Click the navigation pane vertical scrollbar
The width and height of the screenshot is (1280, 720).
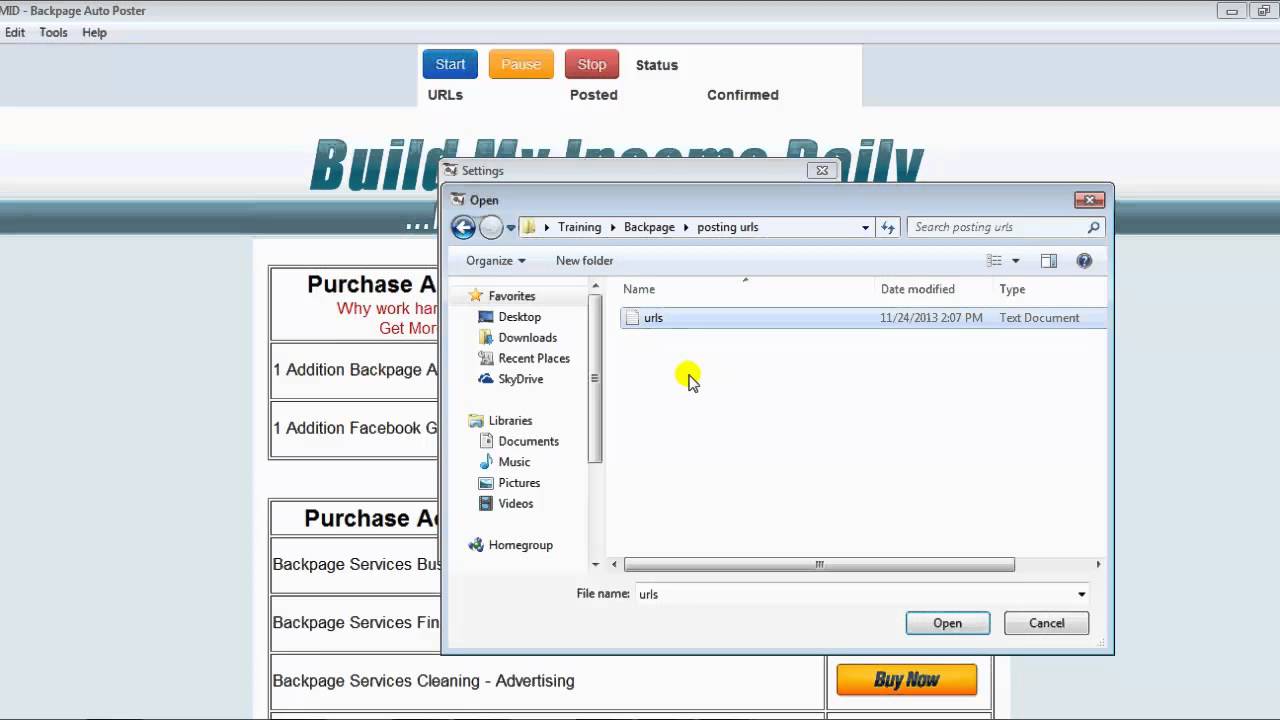pos(595,378)
